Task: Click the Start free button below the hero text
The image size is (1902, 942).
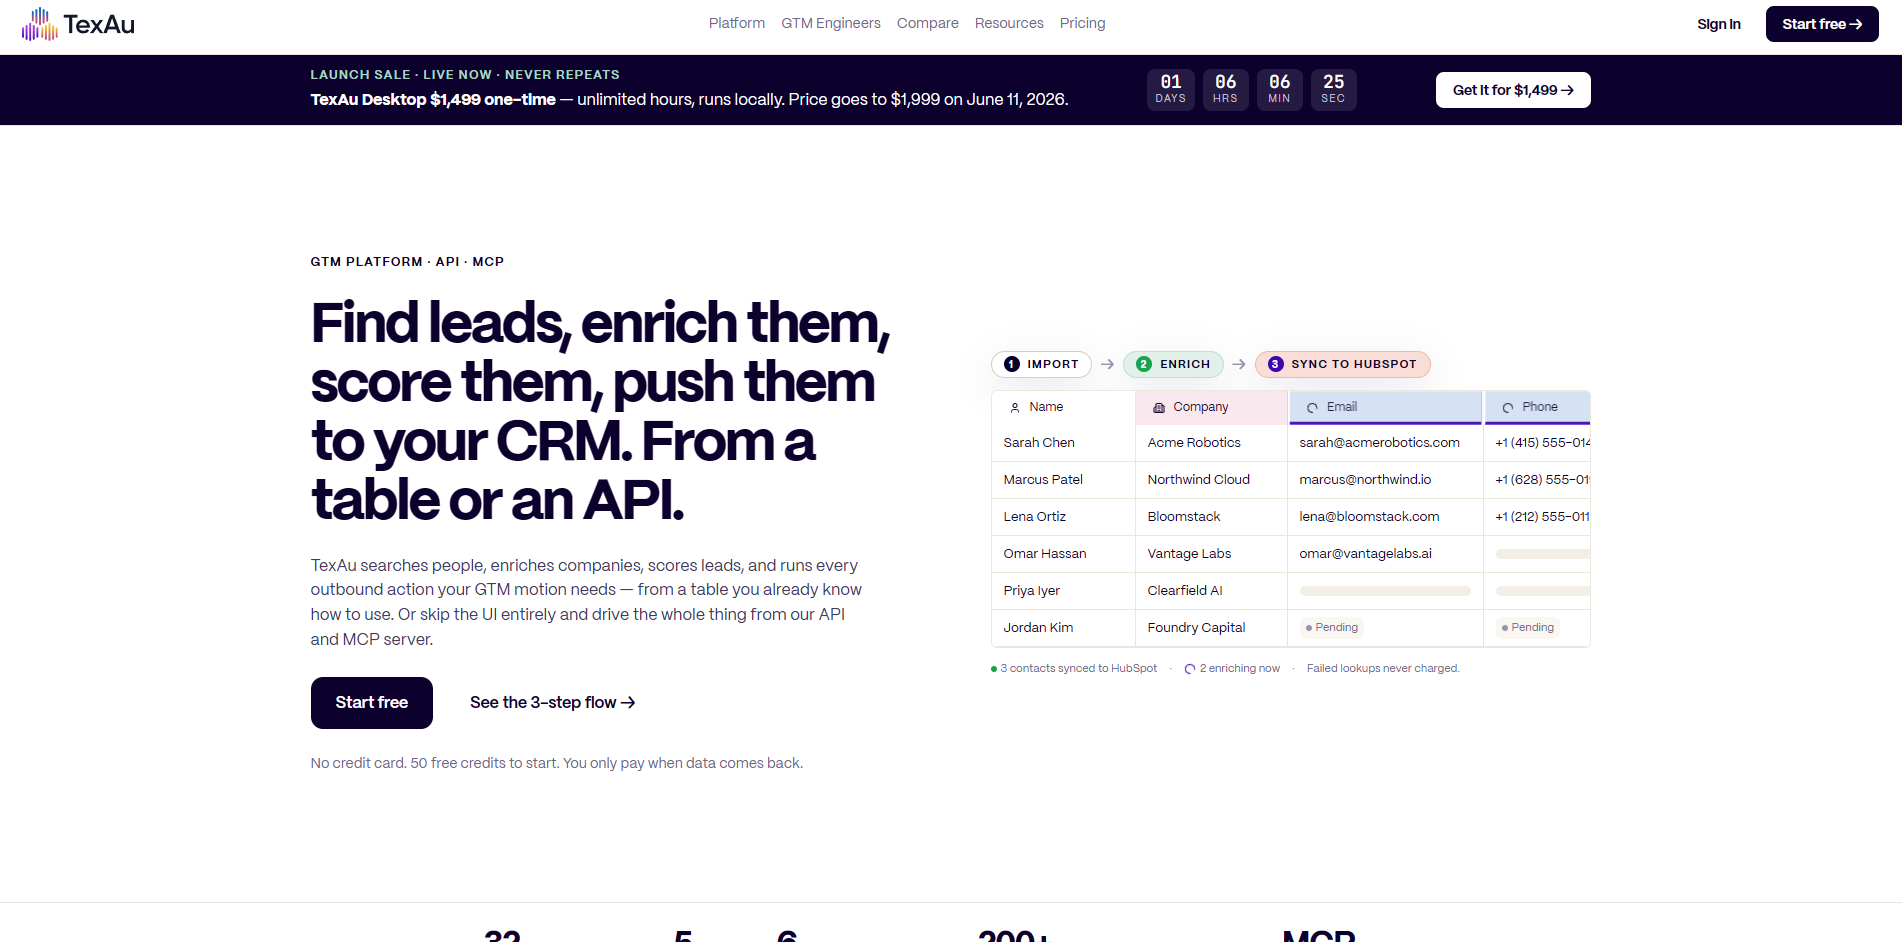Action: pyautogui.click(x=372, y=703)
